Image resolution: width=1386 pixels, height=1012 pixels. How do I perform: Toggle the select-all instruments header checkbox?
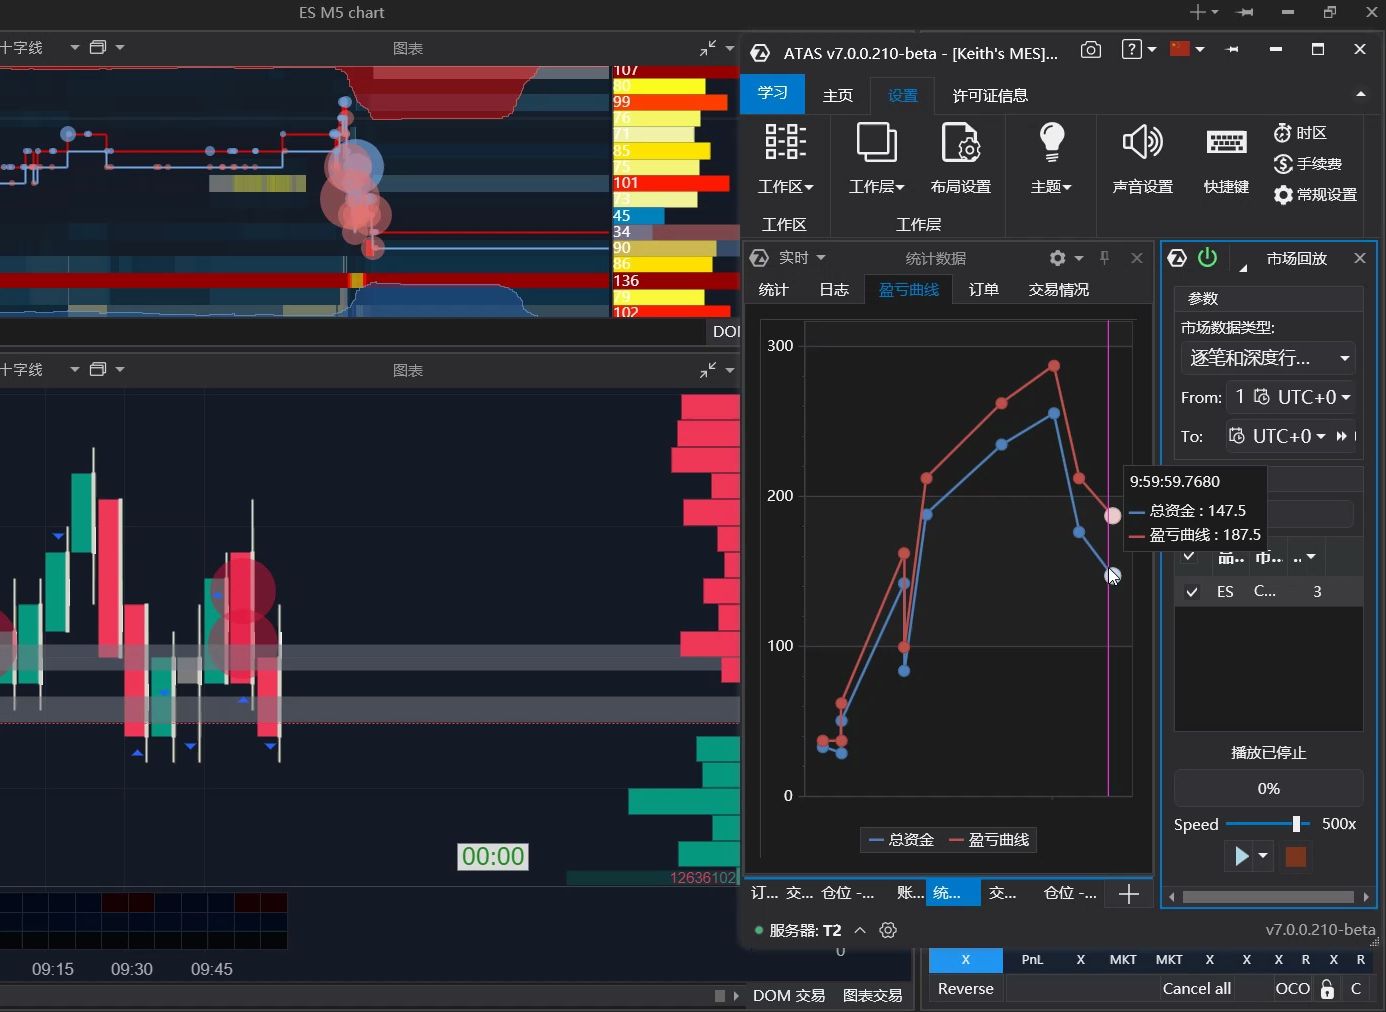pyautogui.click(x=1189, y=556)
